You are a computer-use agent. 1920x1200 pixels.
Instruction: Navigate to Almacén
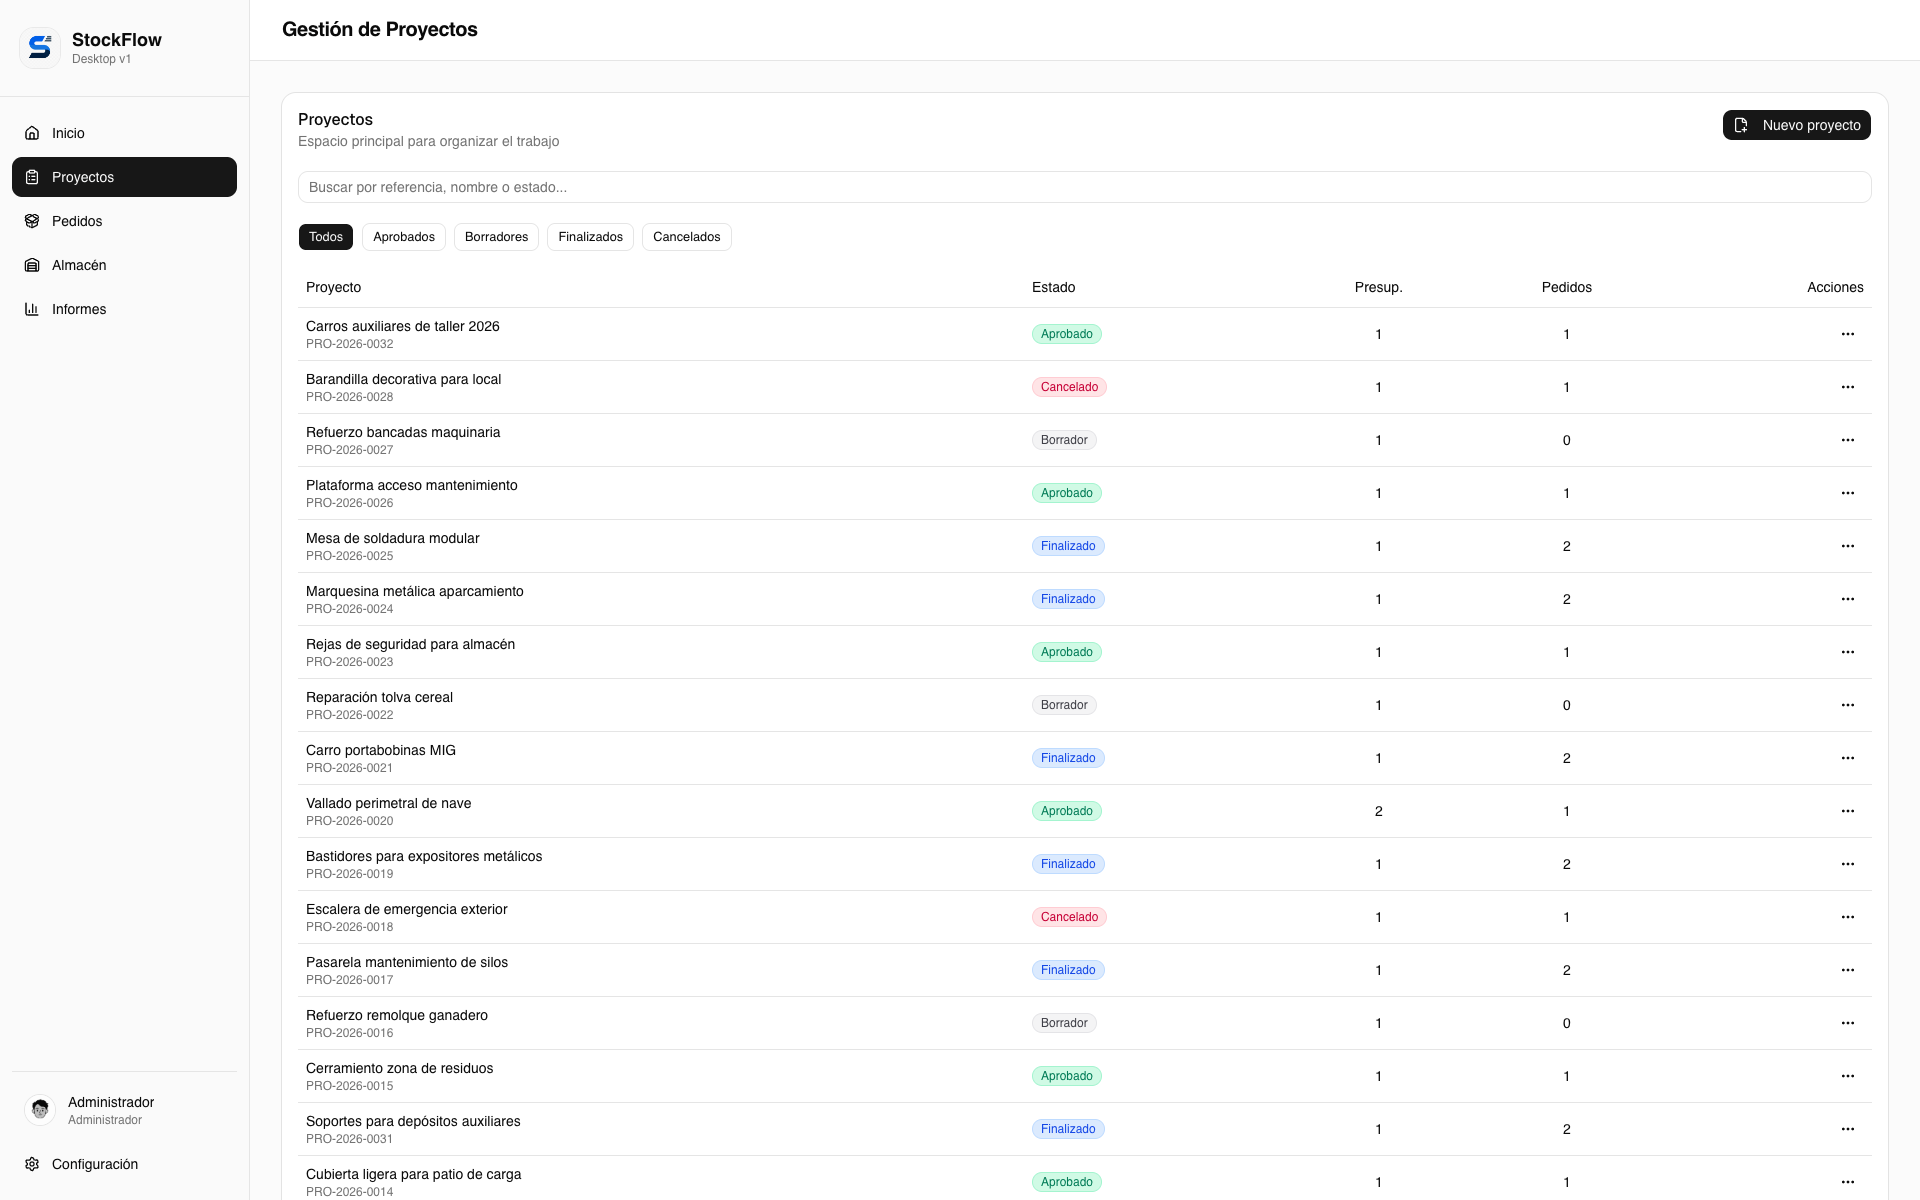[124, 265]
